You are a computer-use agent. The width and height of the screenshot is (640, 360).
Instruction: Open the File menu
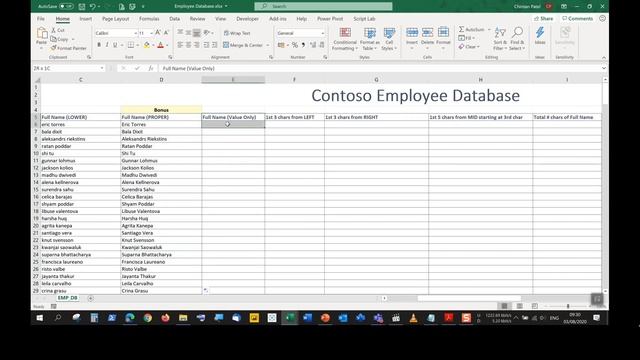41,19
